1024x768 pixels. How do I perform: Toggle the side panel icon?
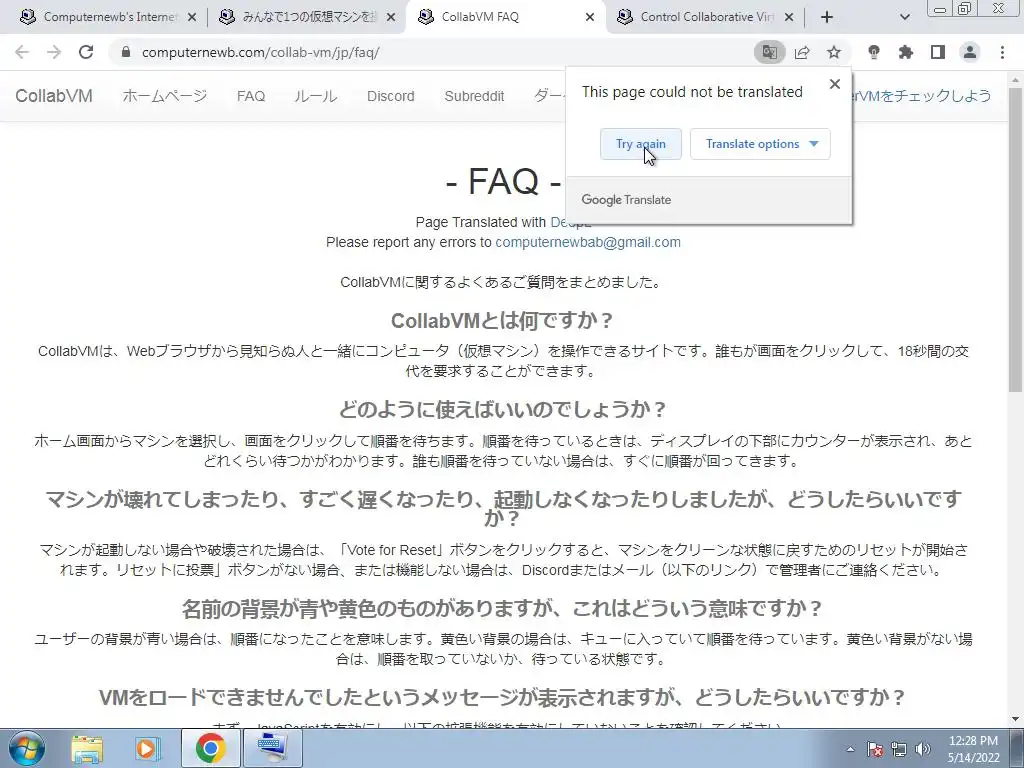click(x=938, y=52)
